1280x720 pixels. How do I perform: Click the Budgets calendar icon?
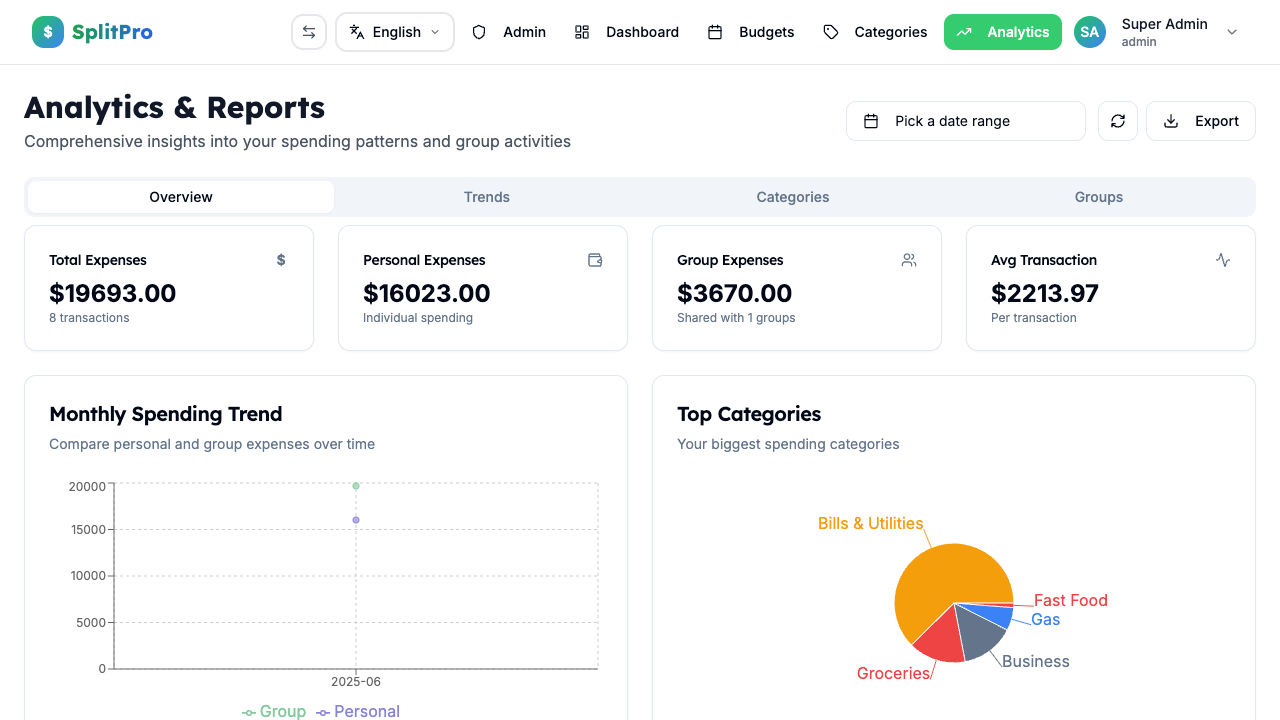(x=715, y=32)
